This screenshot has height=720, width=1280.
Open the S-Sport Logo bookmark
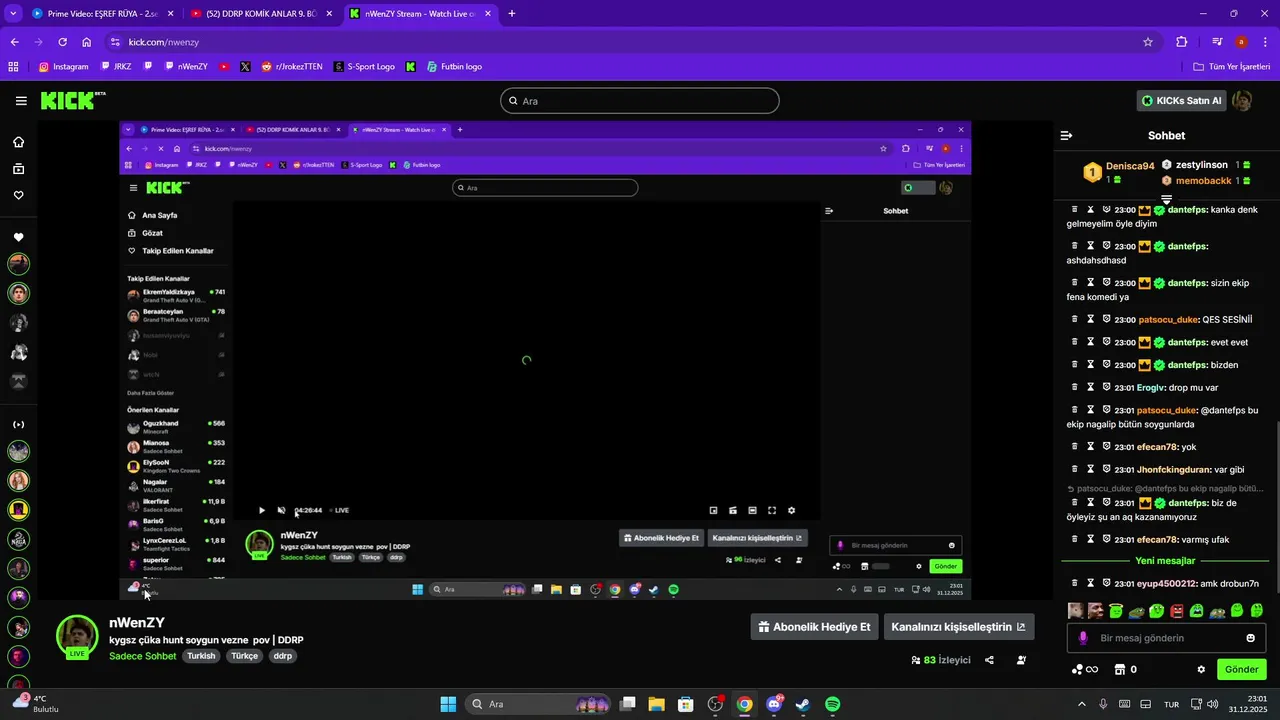click(364, 67)
